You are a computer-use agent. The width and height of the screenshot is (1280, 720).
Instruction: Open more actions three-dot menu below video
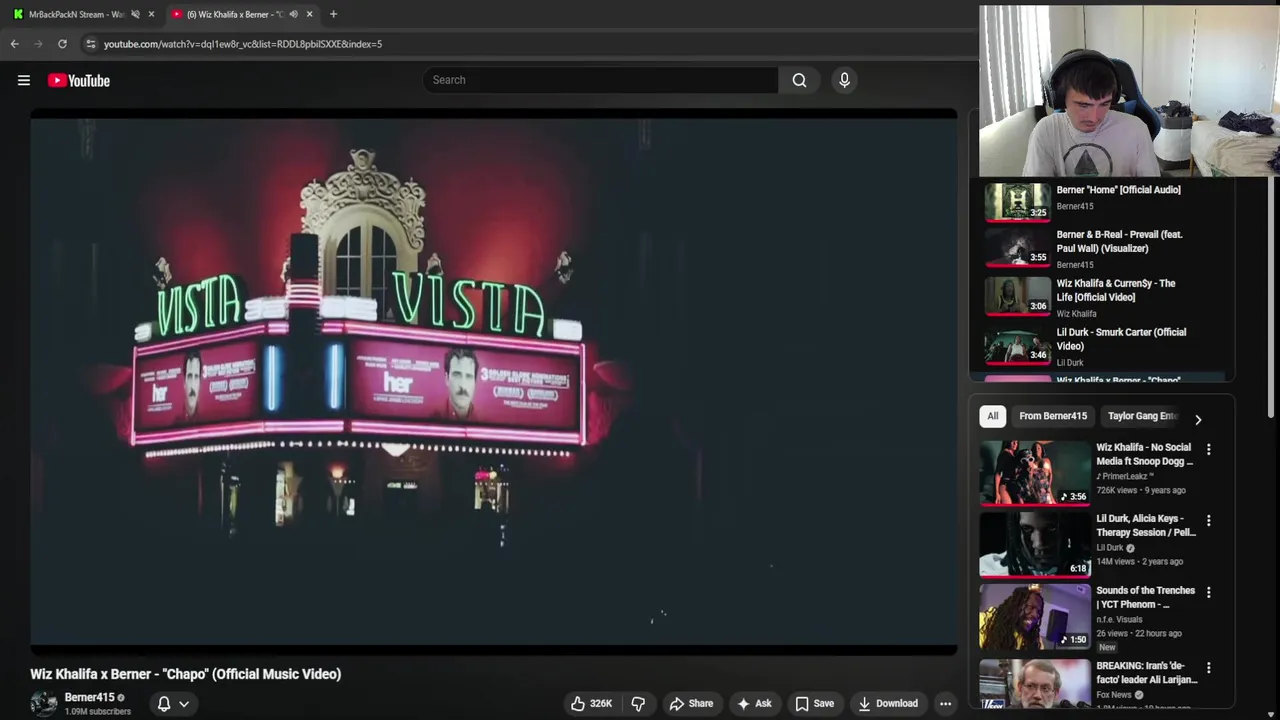945,704
